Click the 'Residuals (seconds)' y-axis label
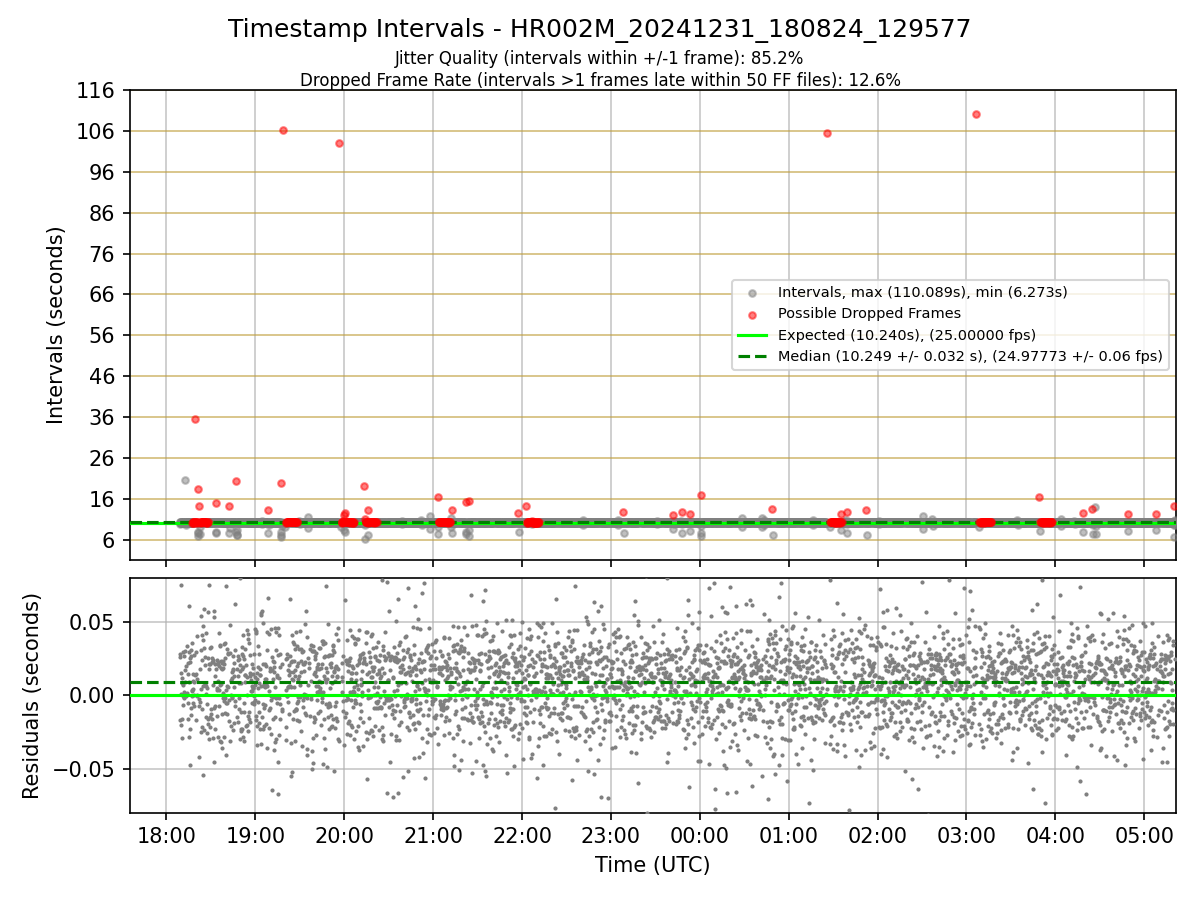 click(32, 696)
